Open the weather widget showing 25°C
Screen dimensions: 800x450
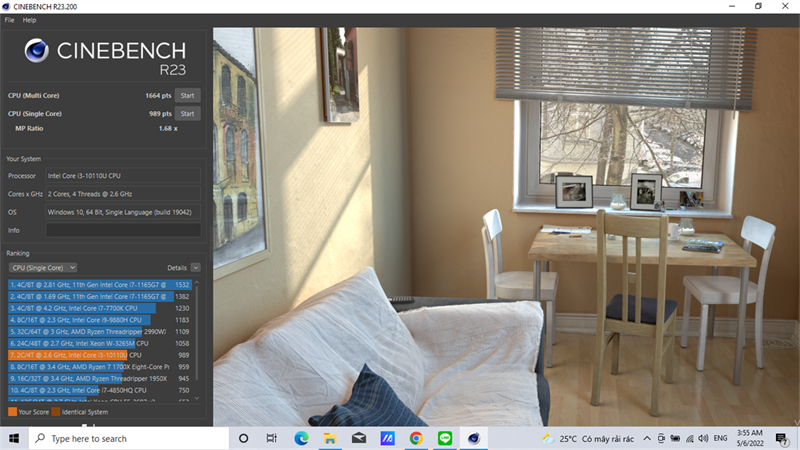coord(588,439)
